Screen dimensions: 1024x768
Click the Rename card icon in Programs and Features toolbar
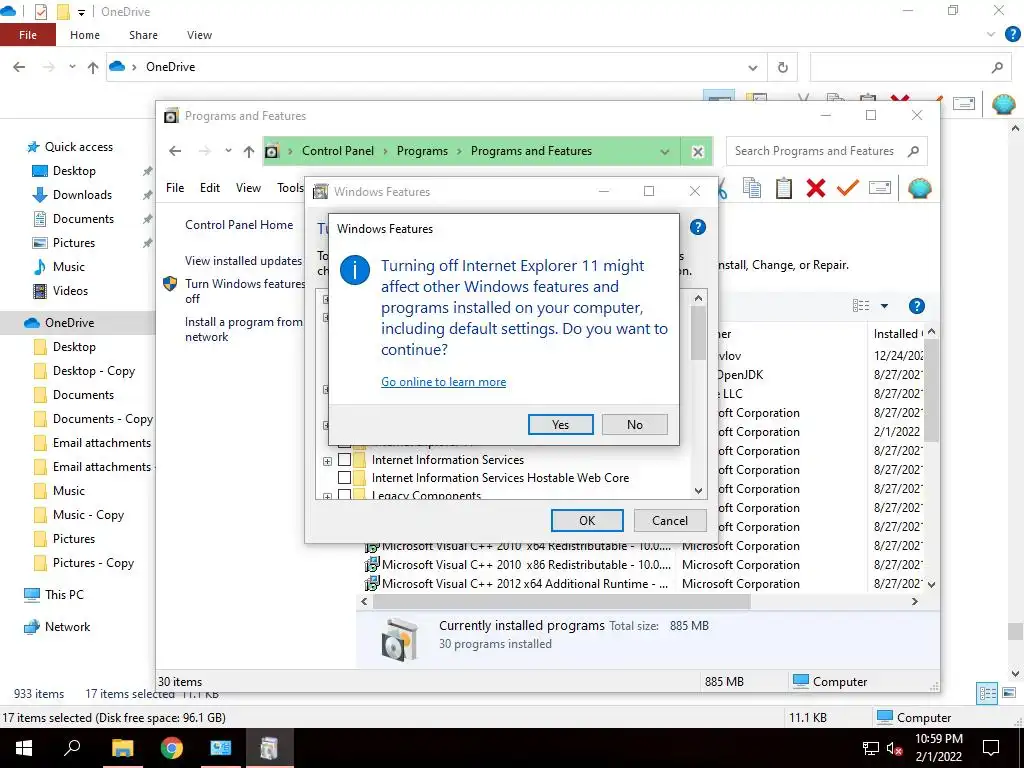click(880, 188)
